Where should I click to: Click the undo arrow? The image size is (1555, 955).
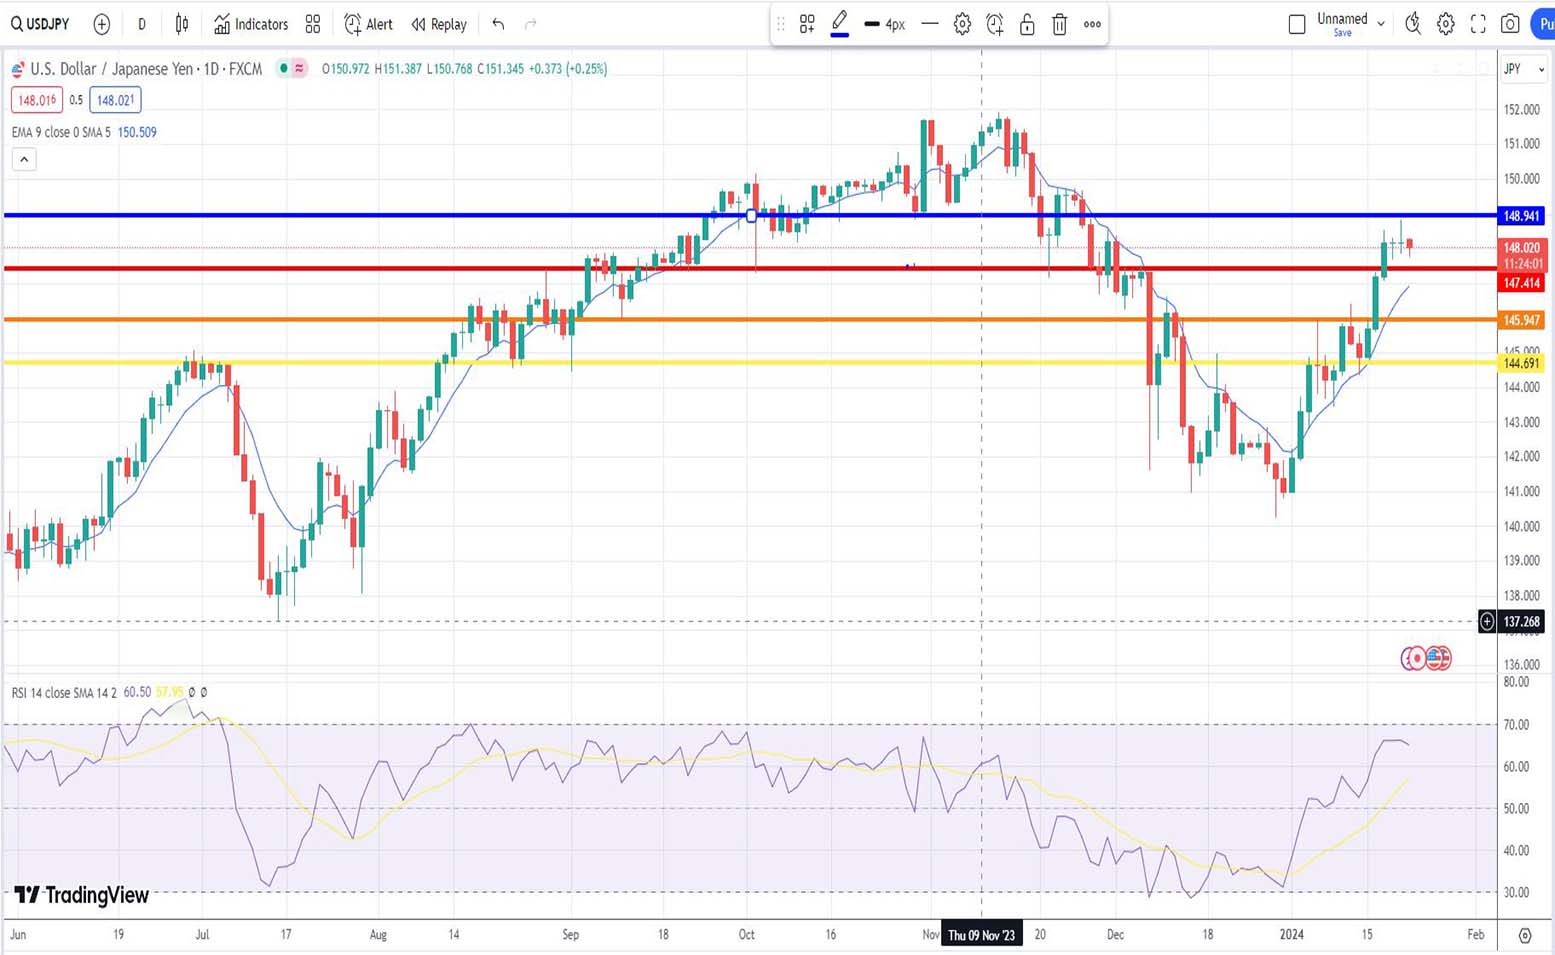click(498, 24)
